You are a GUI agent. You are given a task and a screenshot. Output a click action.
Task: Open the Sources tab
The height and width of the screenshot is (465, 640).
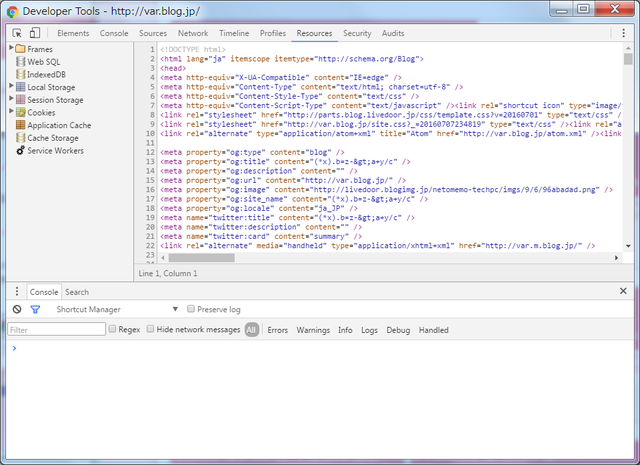point(153,33)
